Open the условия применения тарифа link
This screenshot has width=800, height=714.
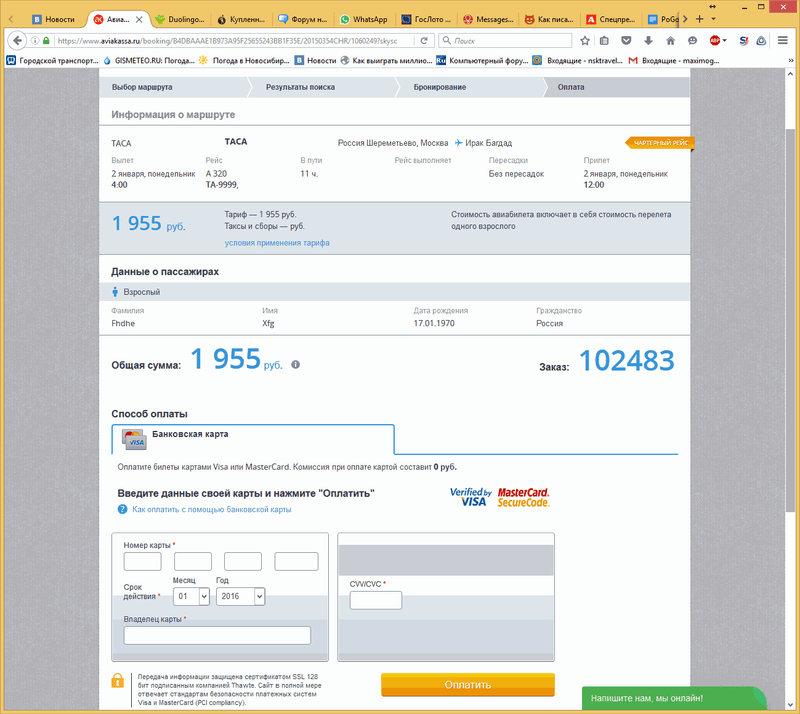coord(277,243)
